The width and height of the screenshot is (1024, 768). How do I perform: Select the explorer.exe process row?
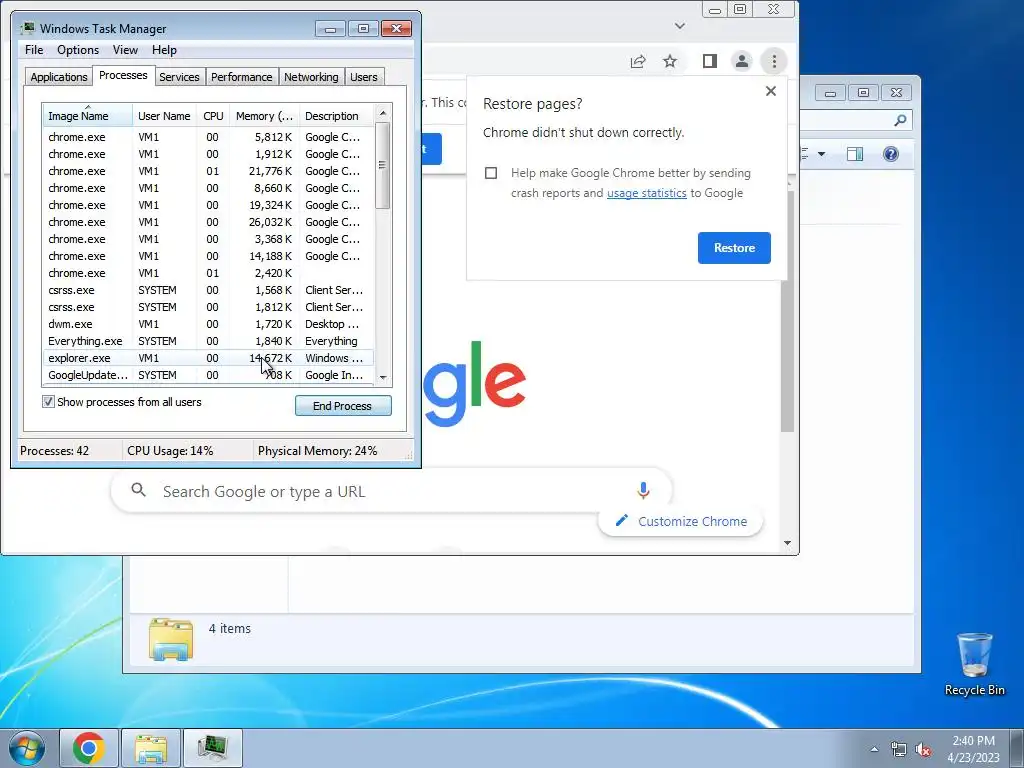[208, 358]
